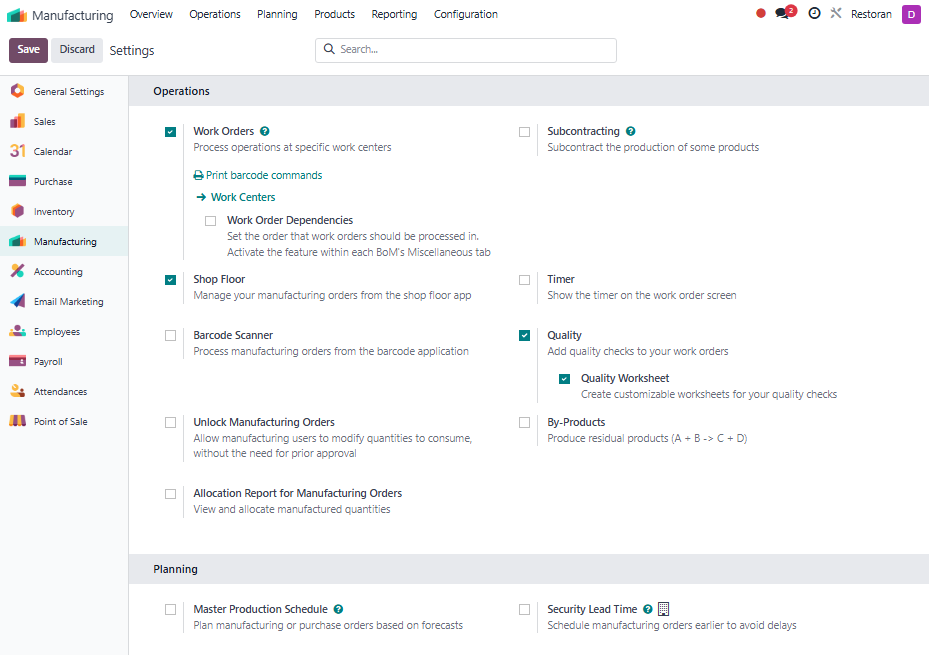Click the Save button
Screen dimensions: 929x655
[28, 50]
